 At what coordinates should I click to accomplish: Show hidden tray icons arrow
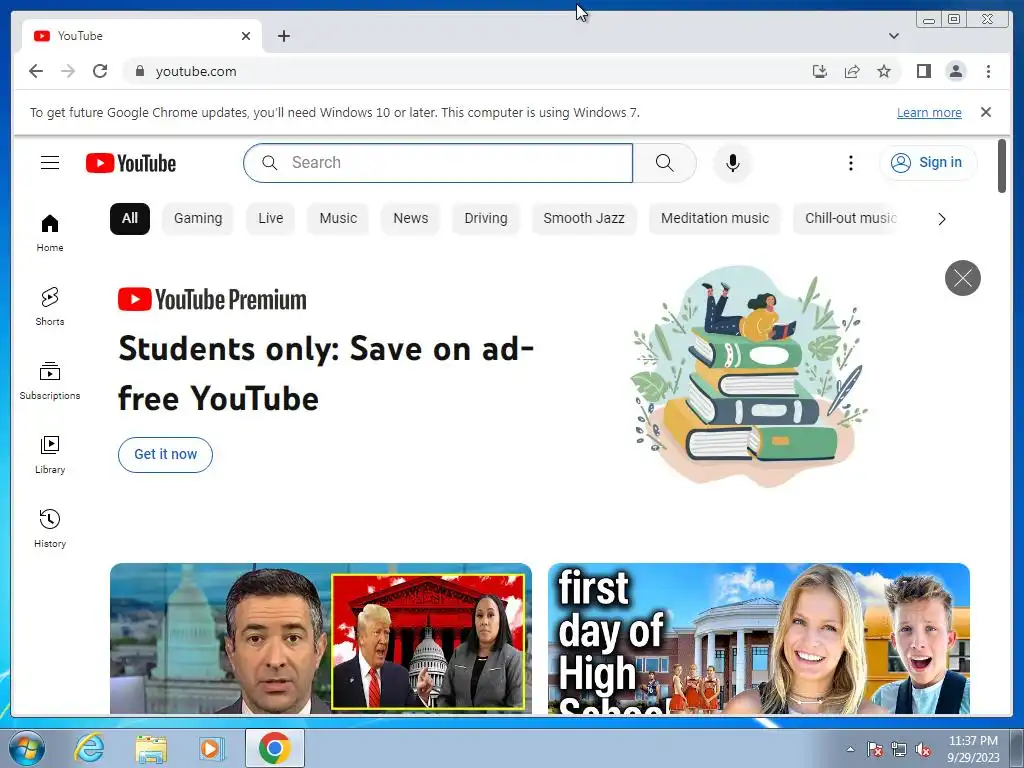pos(850,749)
